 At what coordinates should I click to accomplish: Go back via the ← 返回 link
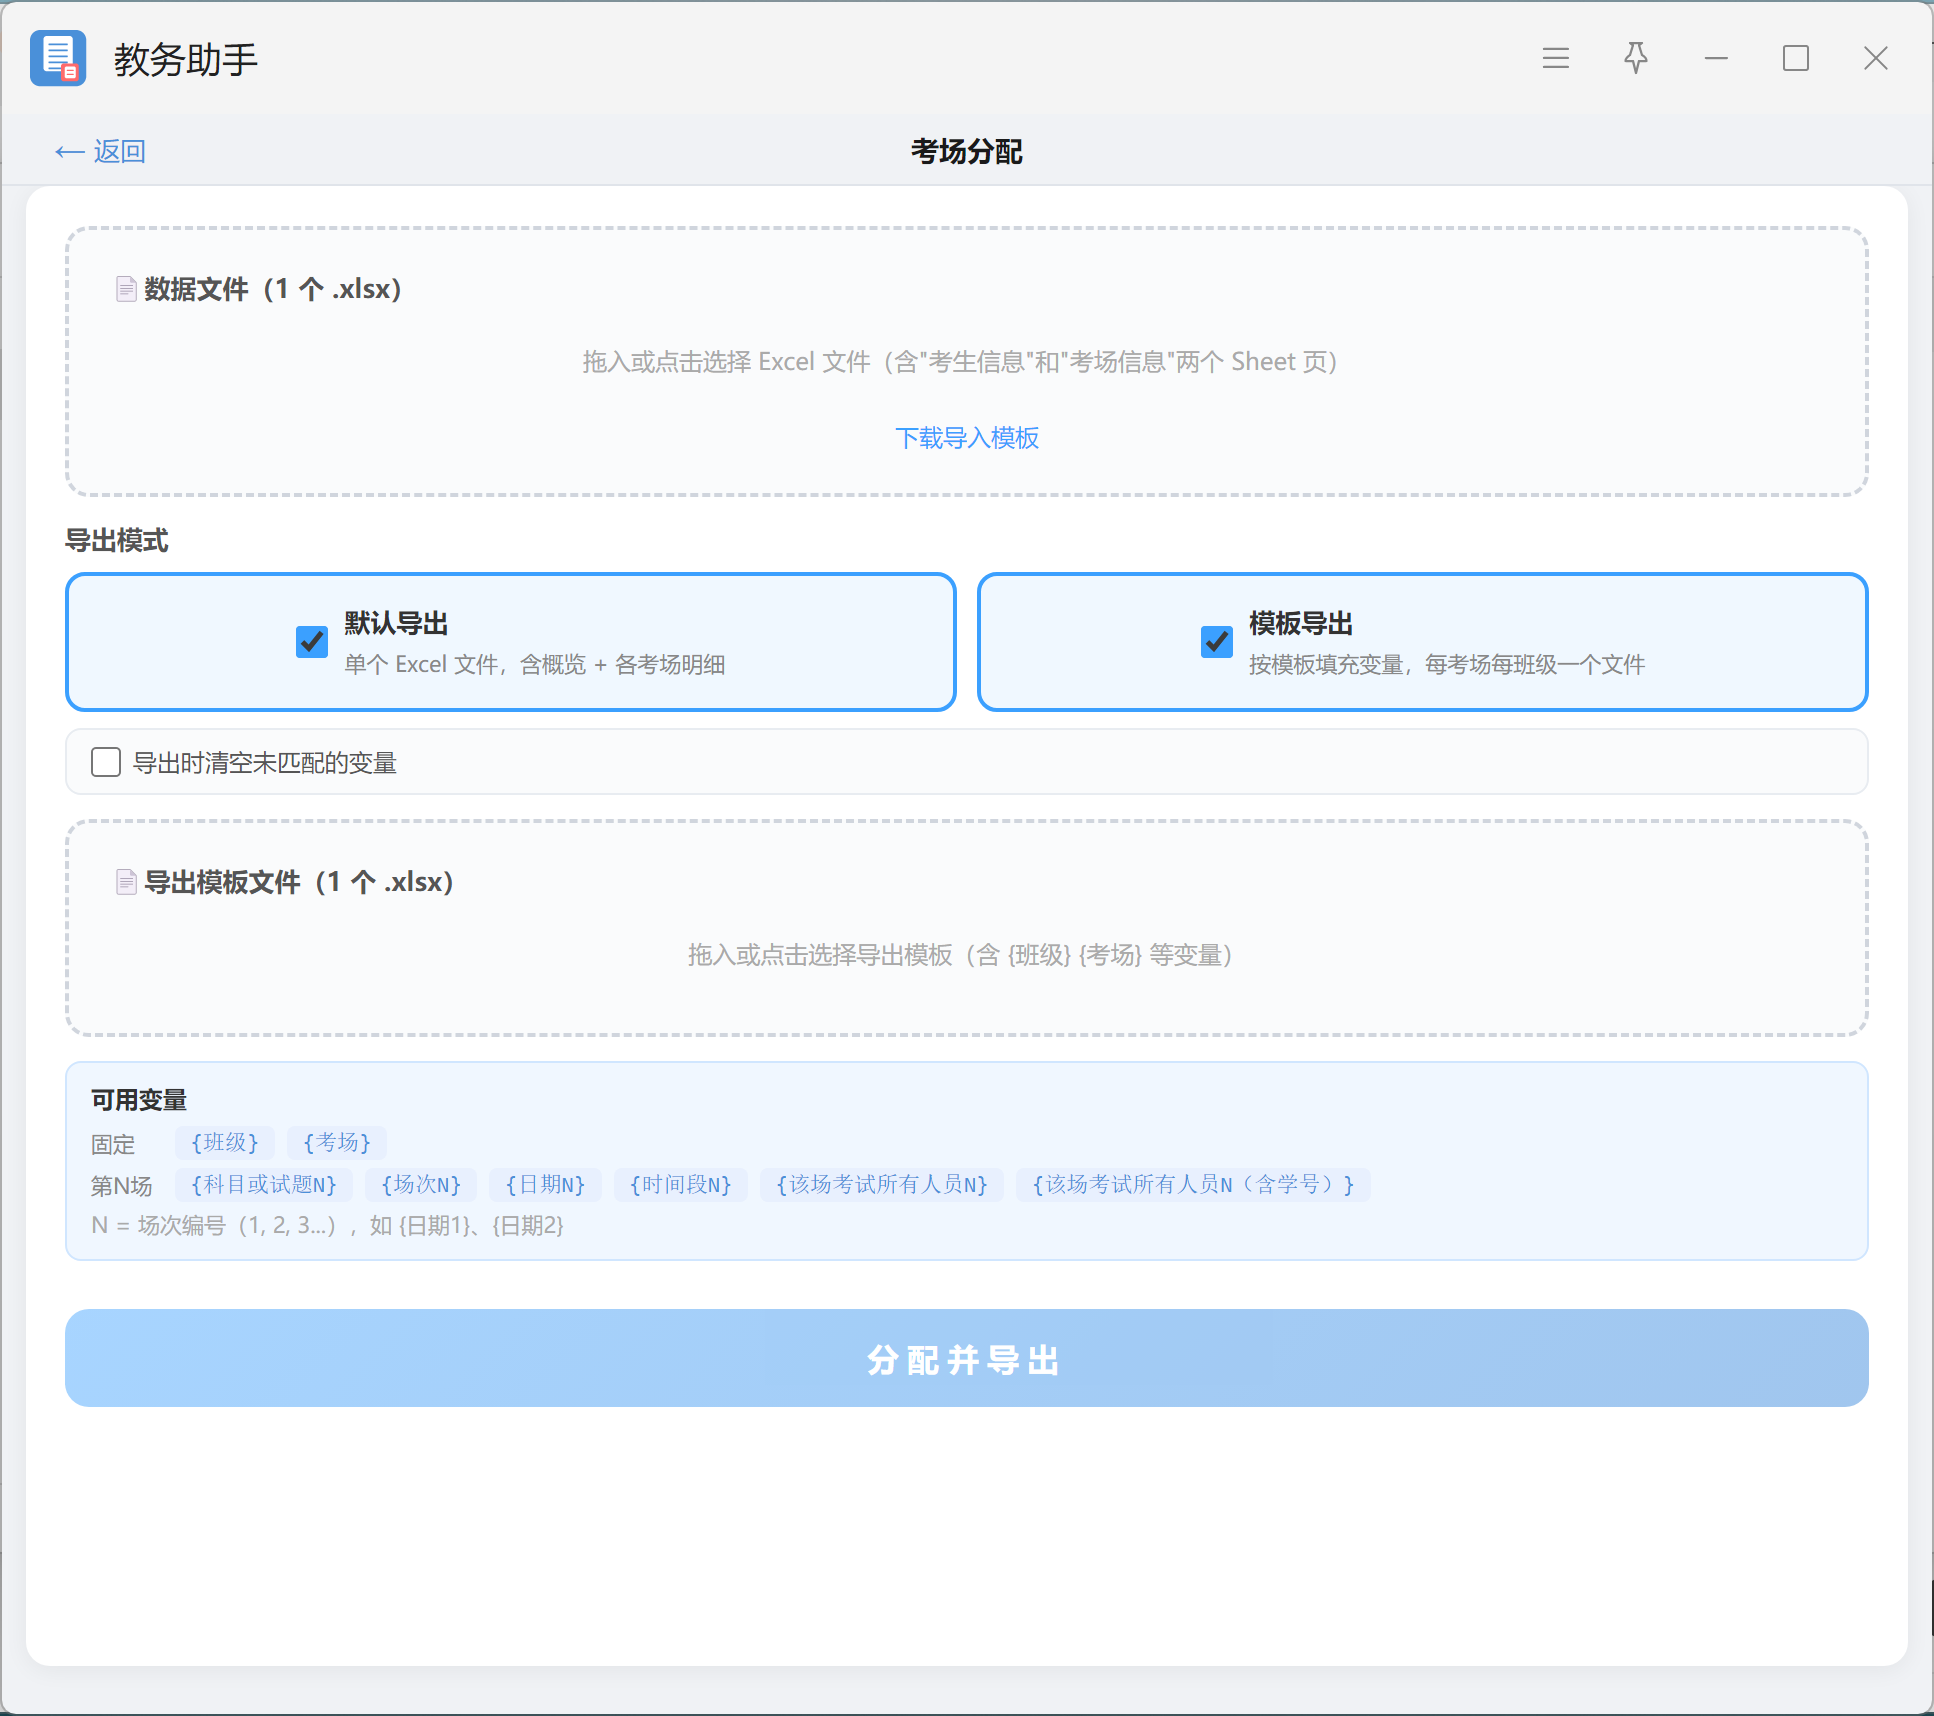pyautogui.click(x=100, y=151)
